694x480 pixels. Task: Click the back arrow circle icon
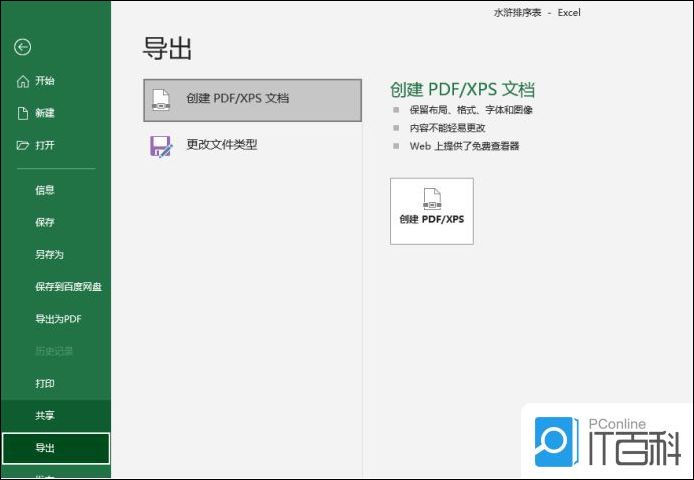click(22, 47)
